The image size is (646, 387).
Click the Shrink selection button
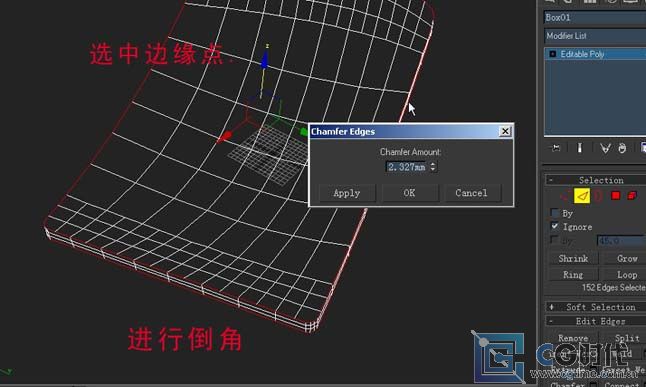(x=573, y=258)
